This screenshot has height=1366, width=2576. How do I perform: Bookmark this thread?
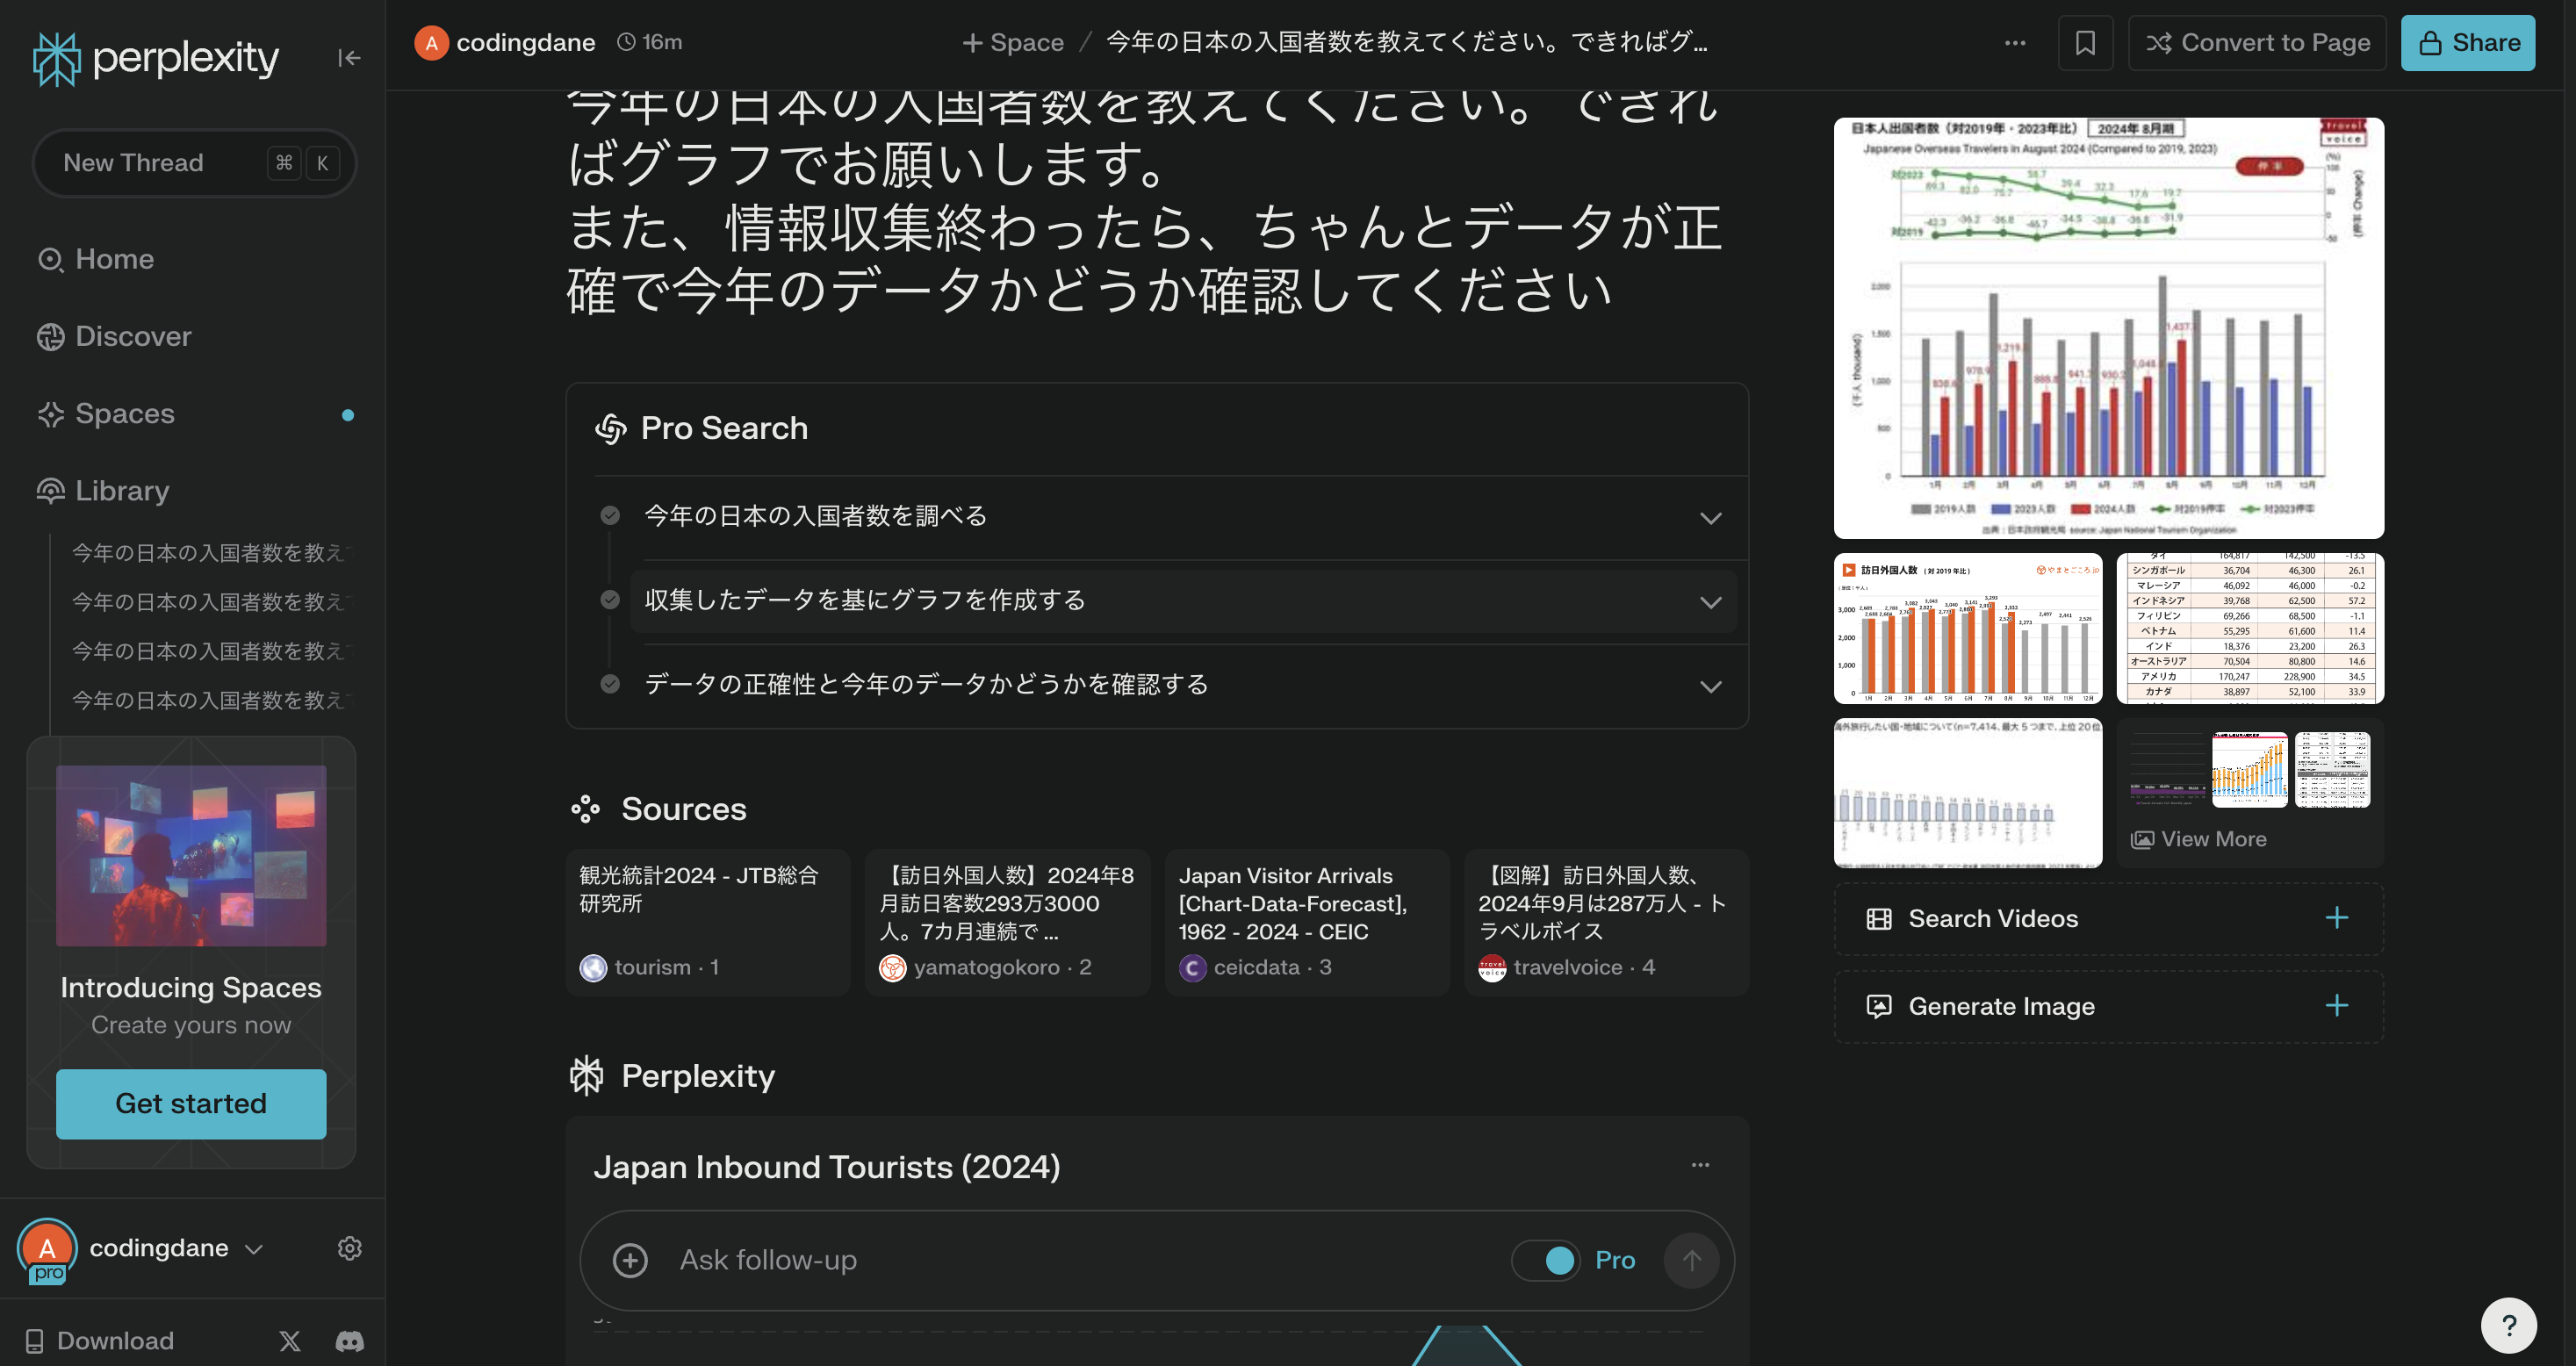coord(2086,42)
